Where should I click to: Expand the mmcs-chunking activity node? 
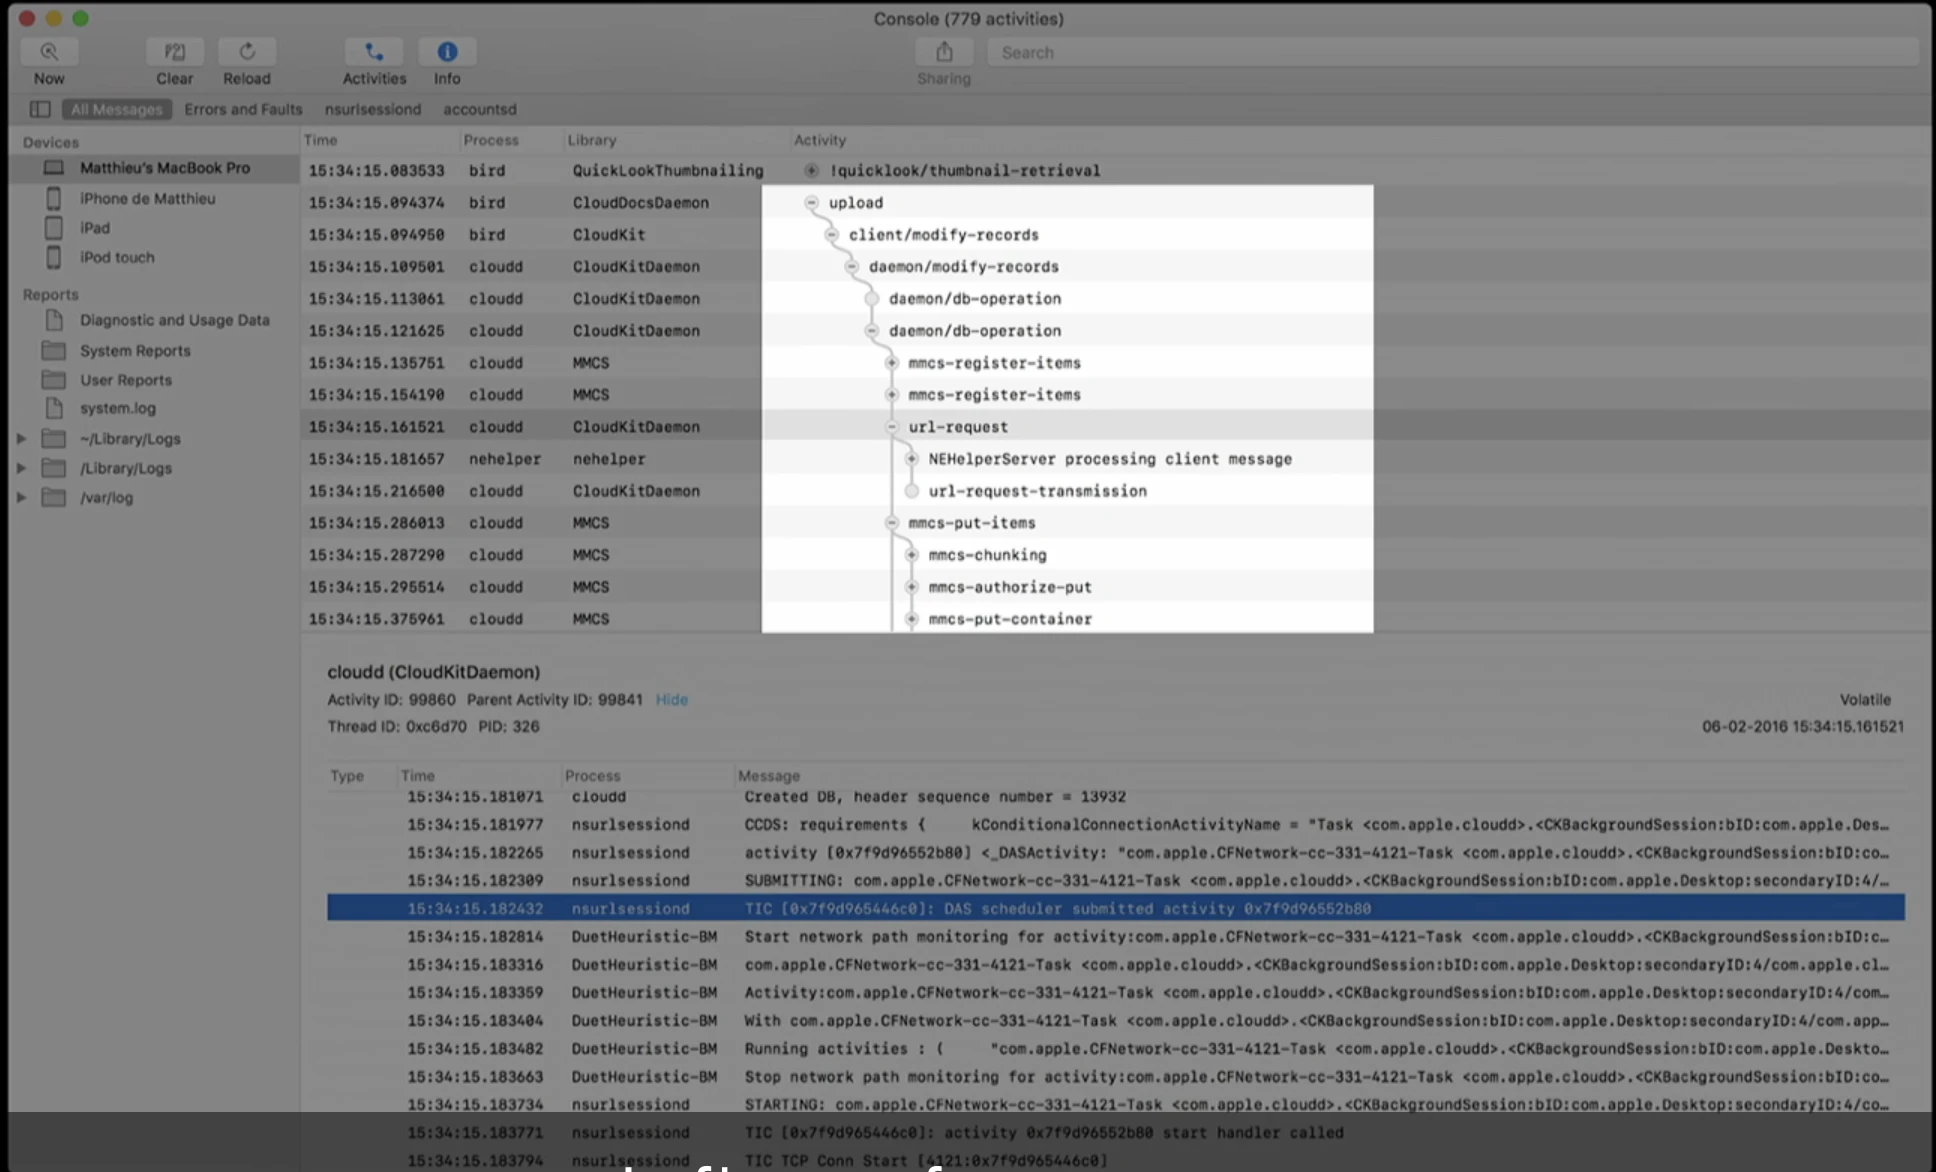912,555
